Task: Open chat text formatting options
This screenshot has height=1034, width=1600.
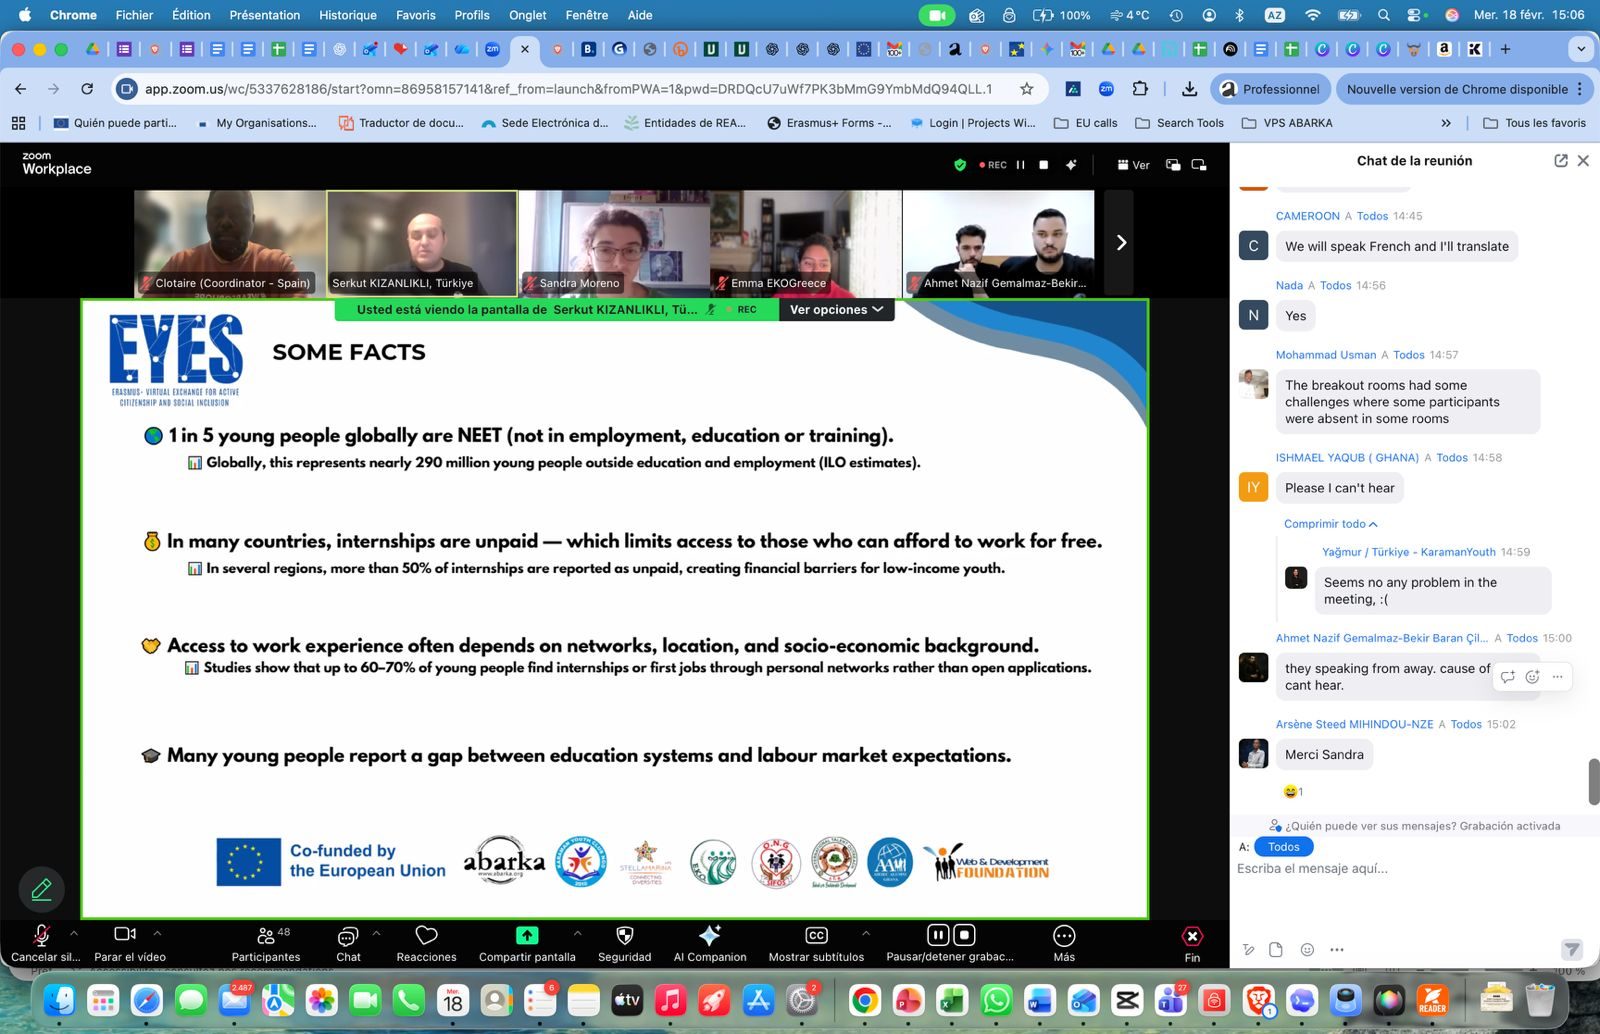Action: pyautogui.click(x=1248, y=949)
